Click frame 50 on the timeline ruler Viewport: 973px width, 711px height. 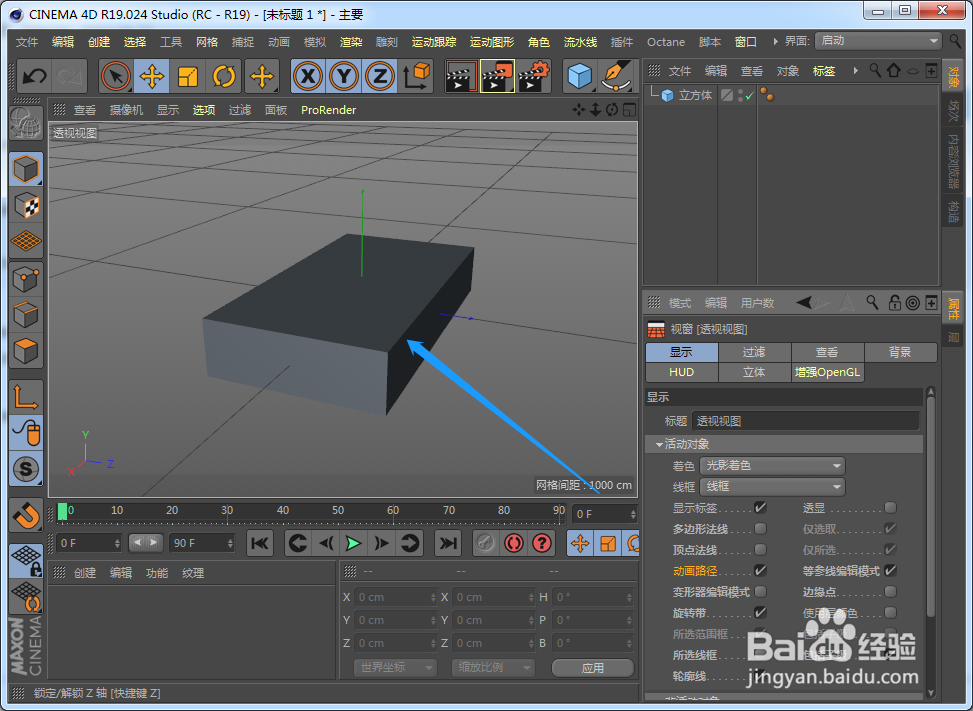[x=338, y=511]
